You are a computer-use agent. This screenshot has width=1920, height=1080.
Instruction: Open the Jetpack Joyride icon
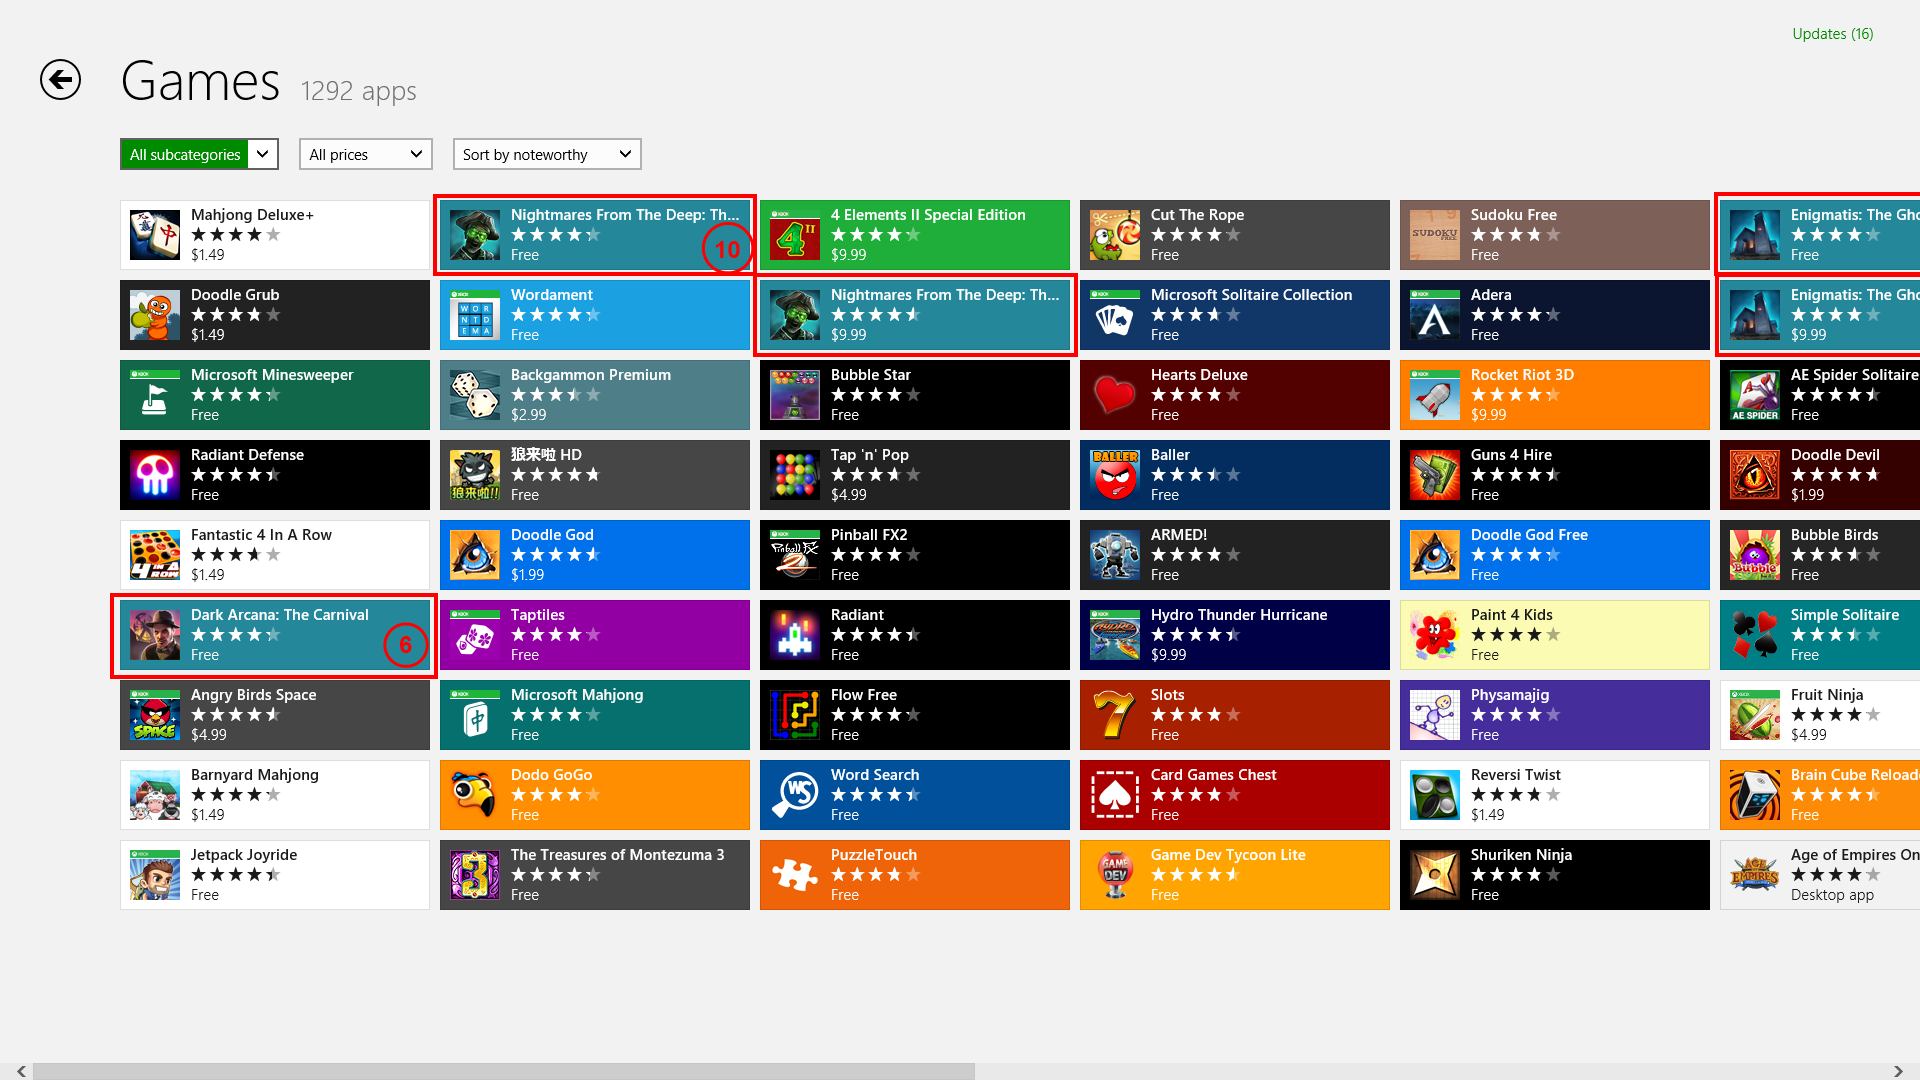[155, 875]
